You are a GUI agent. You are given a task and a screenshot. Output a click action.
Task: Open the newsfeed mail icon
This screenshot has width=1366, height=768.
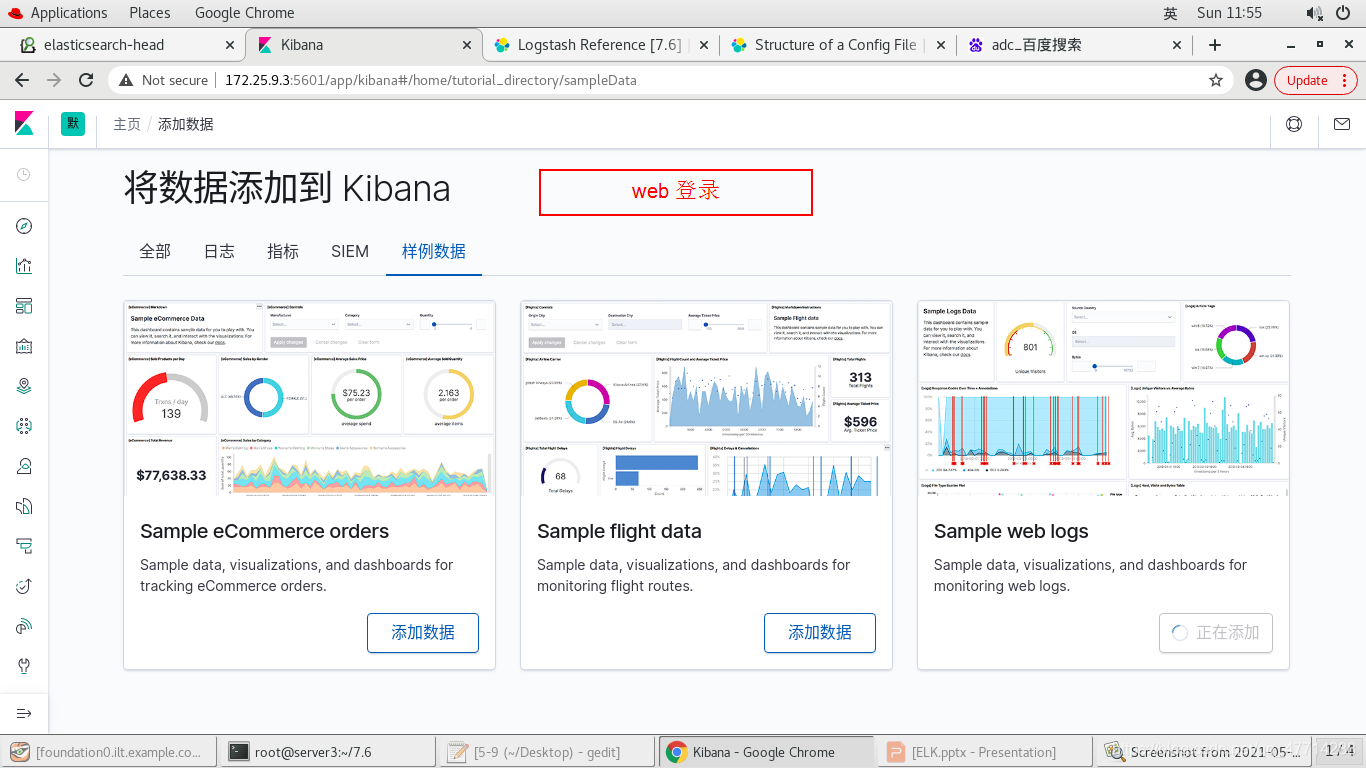point(1342,124)
